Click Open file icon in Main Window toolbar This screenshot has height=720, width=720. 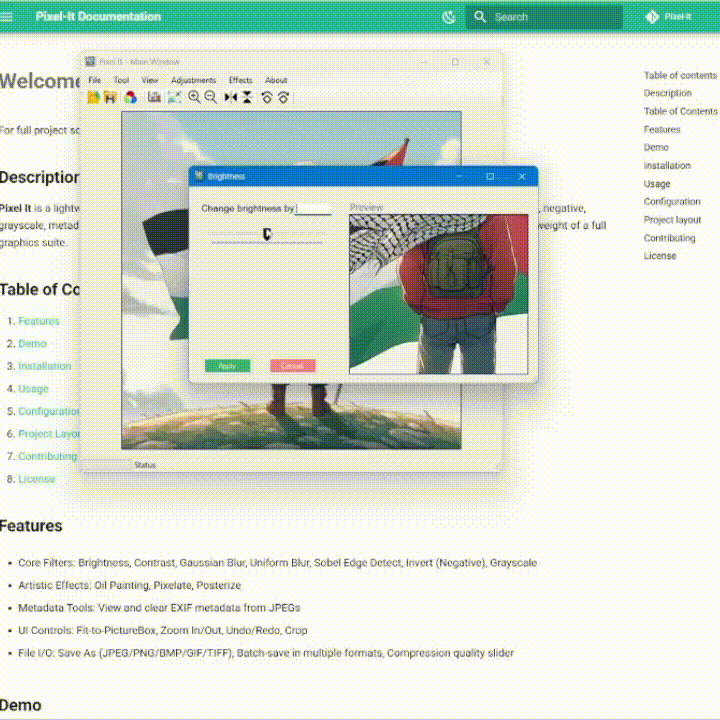click(94, 97)
